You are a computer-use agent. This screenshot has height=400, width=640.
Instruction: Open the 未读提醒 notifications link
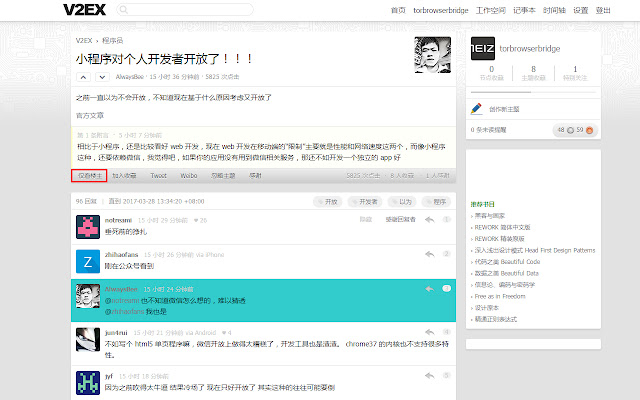489,130
